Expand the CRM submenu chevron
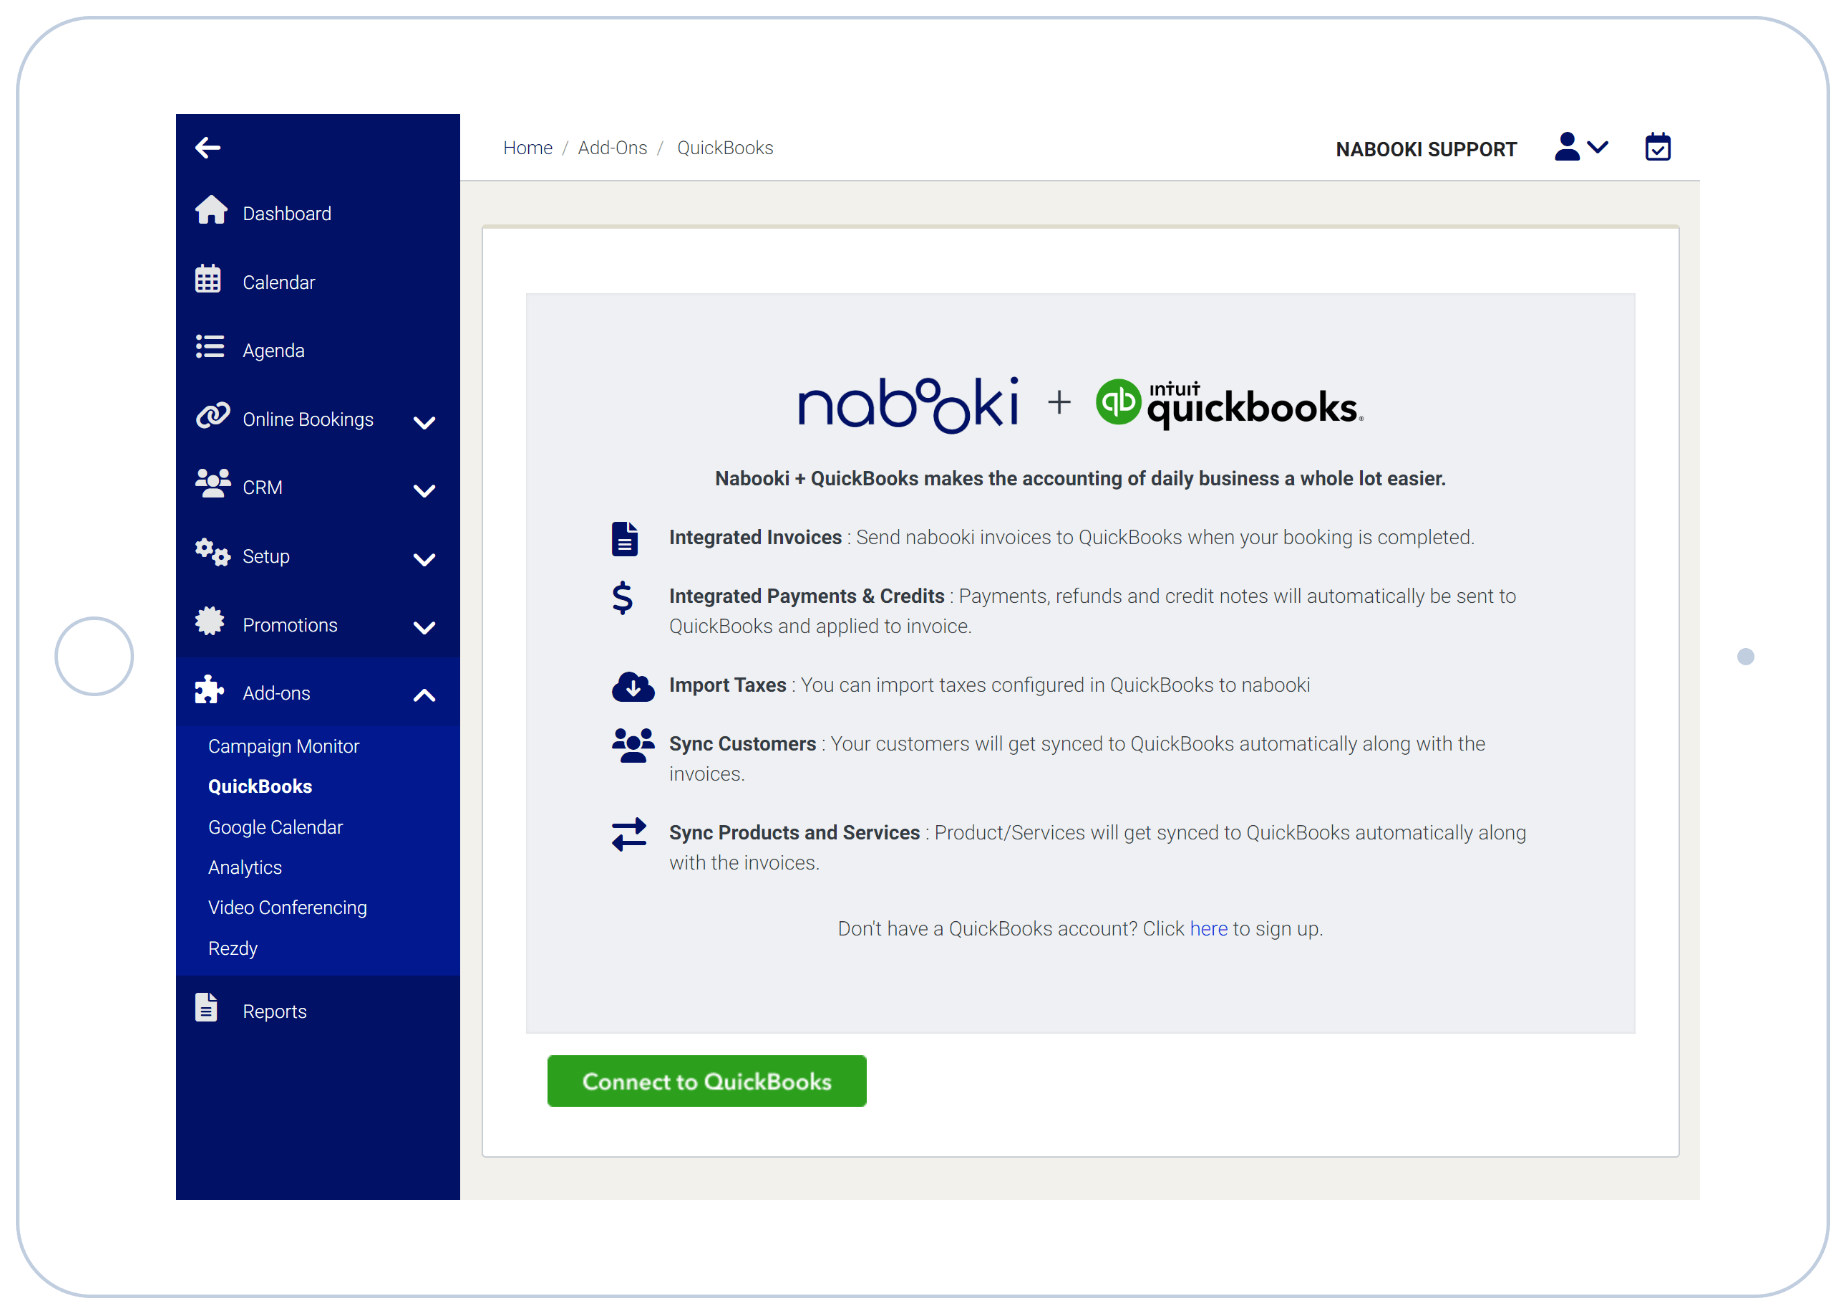 [x=424, y=490]
